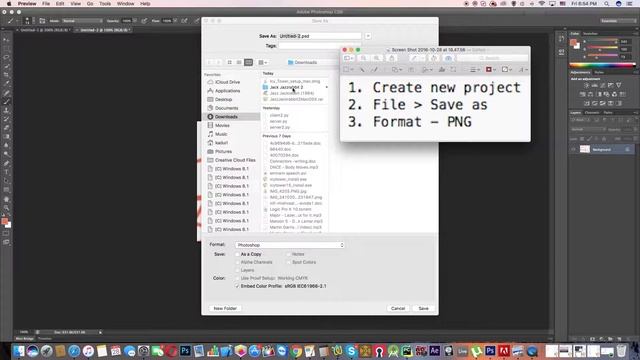Open Skype from the Dock

point(351,351)
